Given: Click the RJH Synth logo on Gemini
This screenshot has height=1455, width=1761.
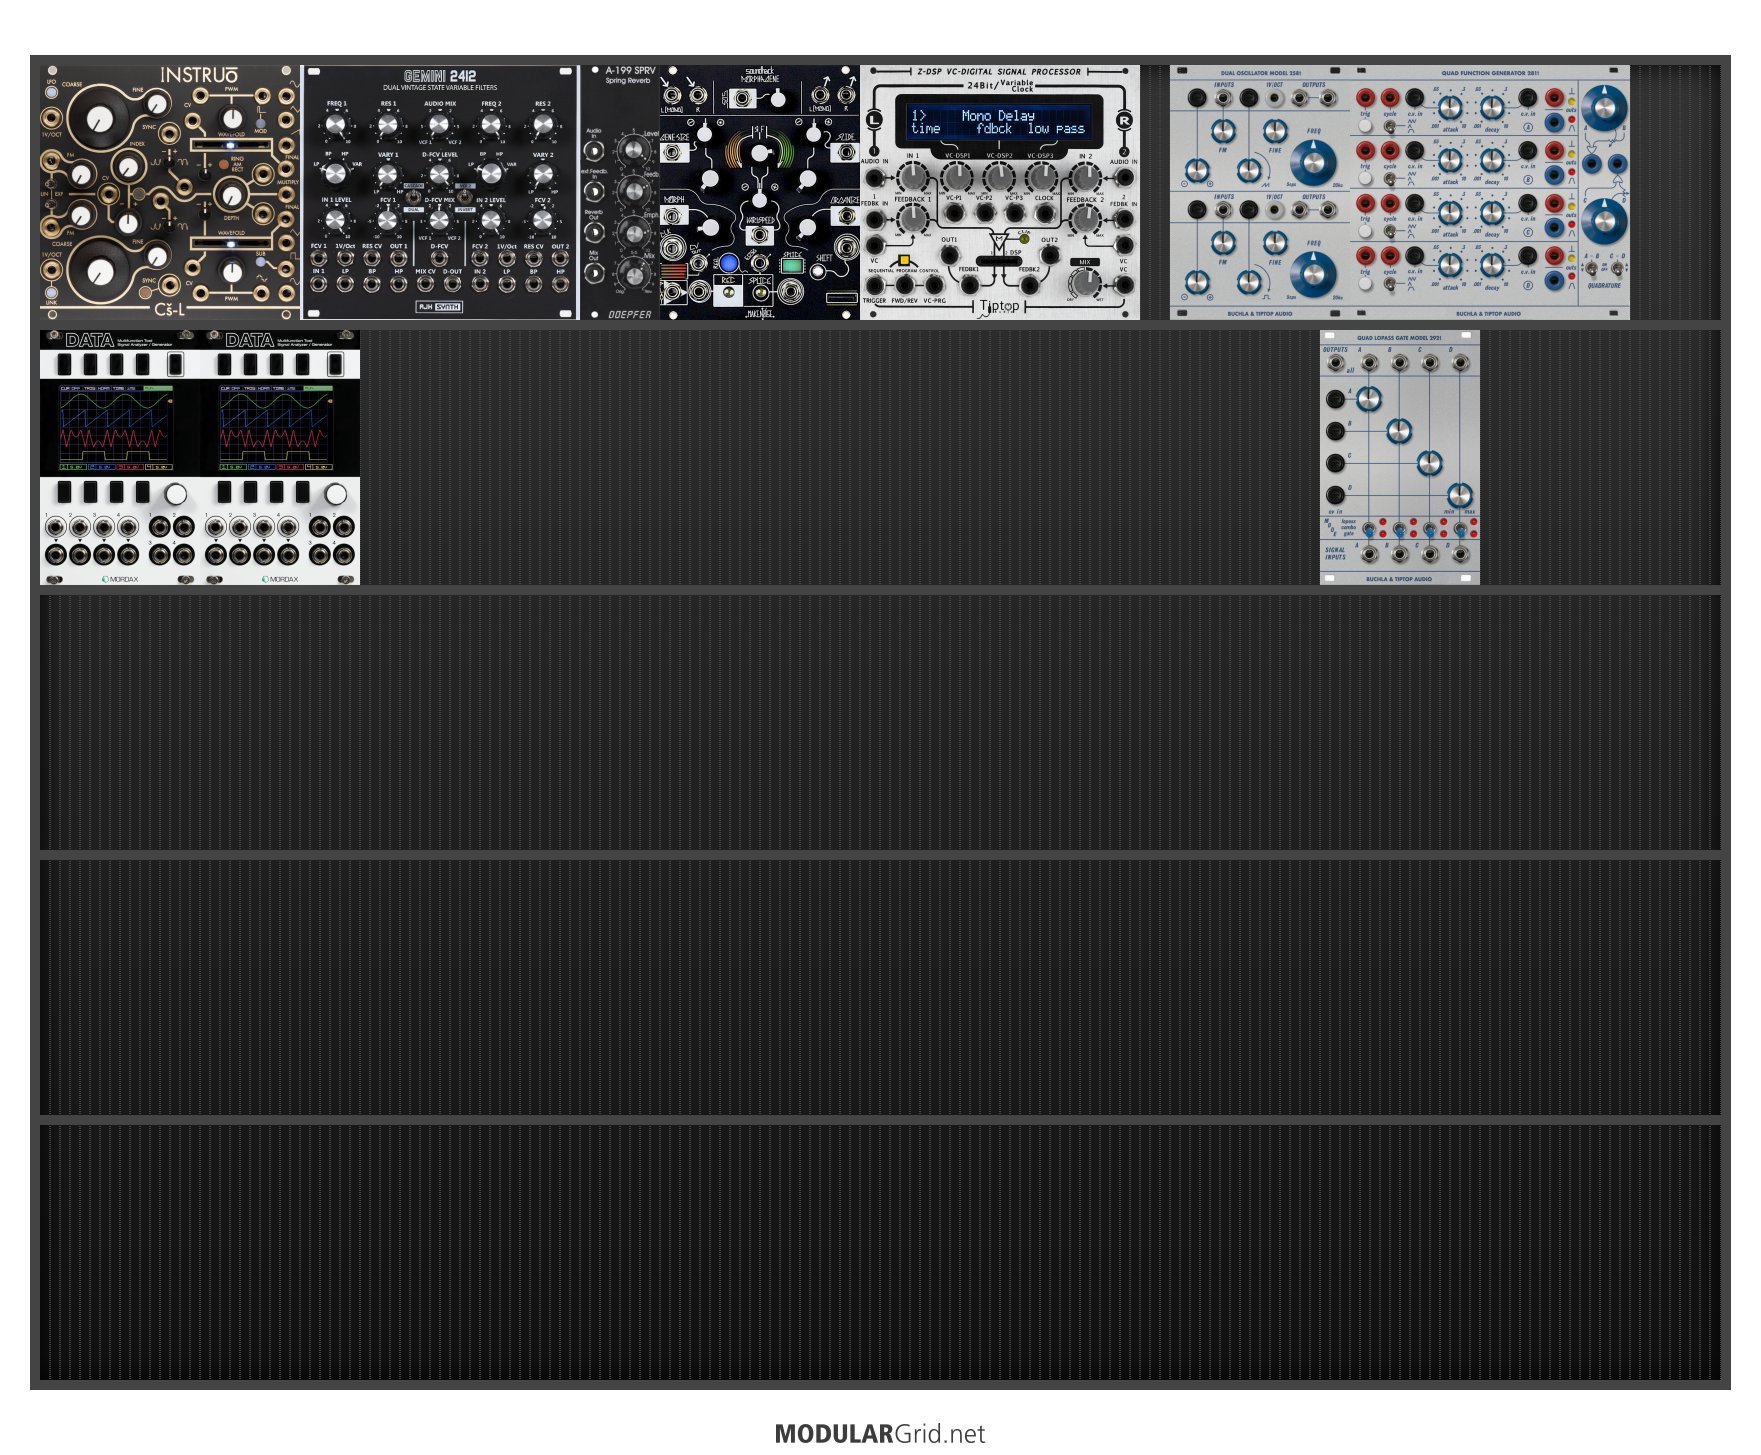Looking at the screenshot, I should point(439,306).
